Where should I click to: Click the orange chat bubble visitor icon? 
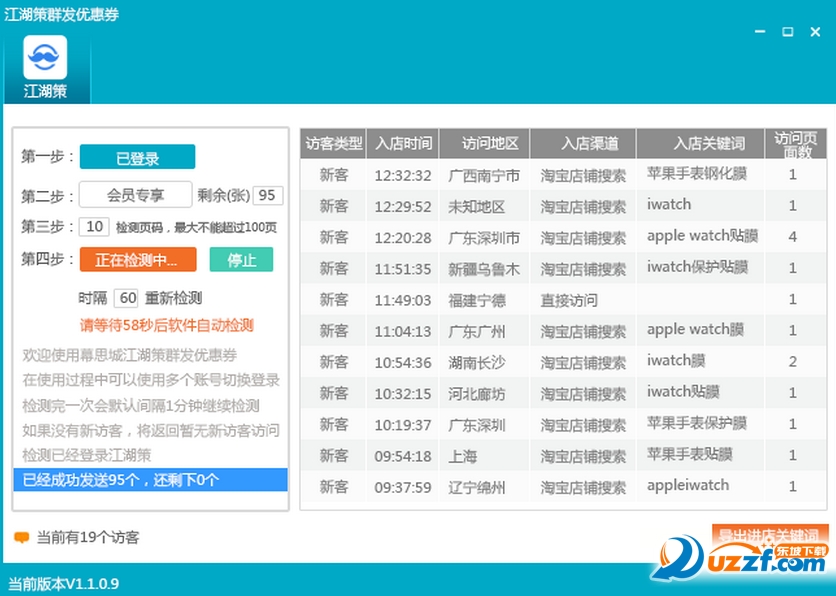[x=21, y=537]
